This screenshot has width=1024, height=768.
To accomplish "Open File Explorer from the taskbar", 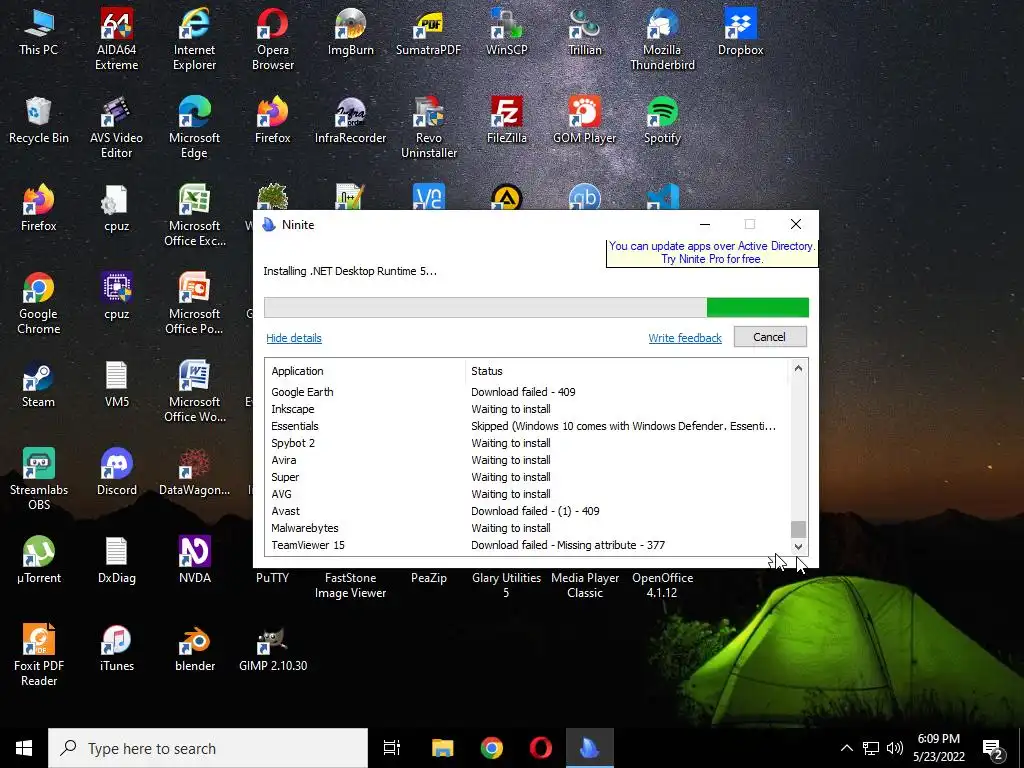I will coord(442,748).
